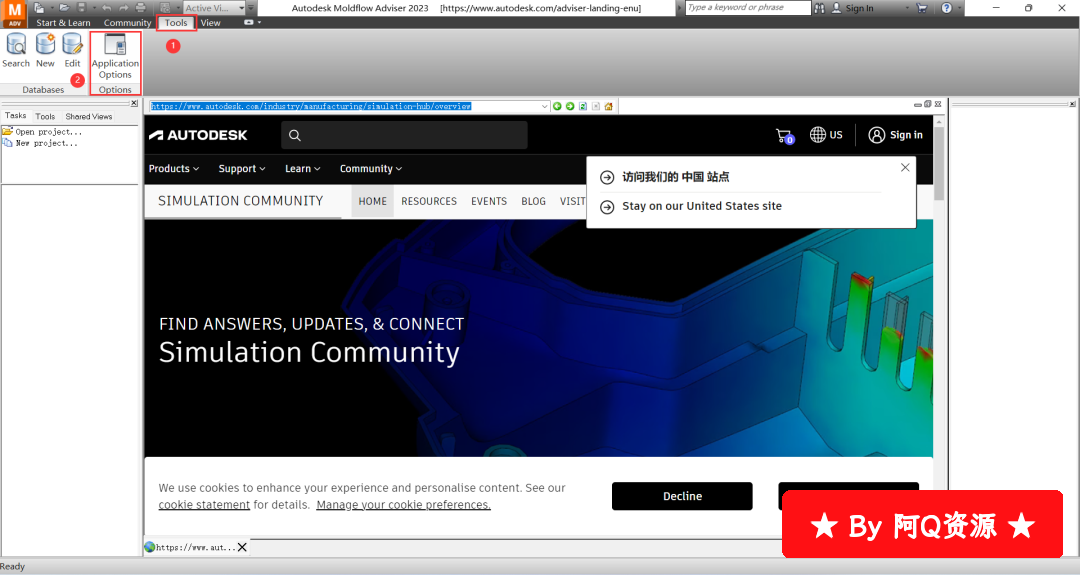
Task: Click the Search database icon
Action: point(16,50)
